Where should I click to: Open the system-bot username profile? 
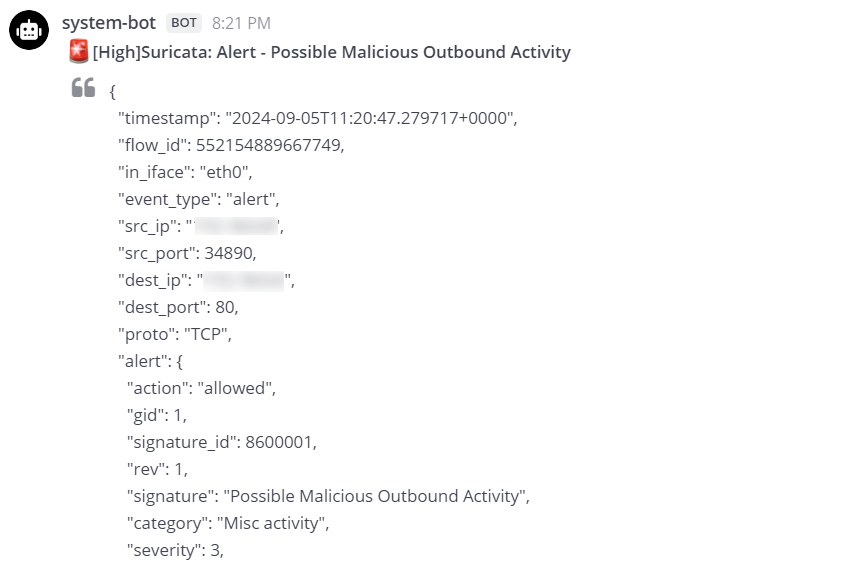pyautogui.click(x=108, y=22)
